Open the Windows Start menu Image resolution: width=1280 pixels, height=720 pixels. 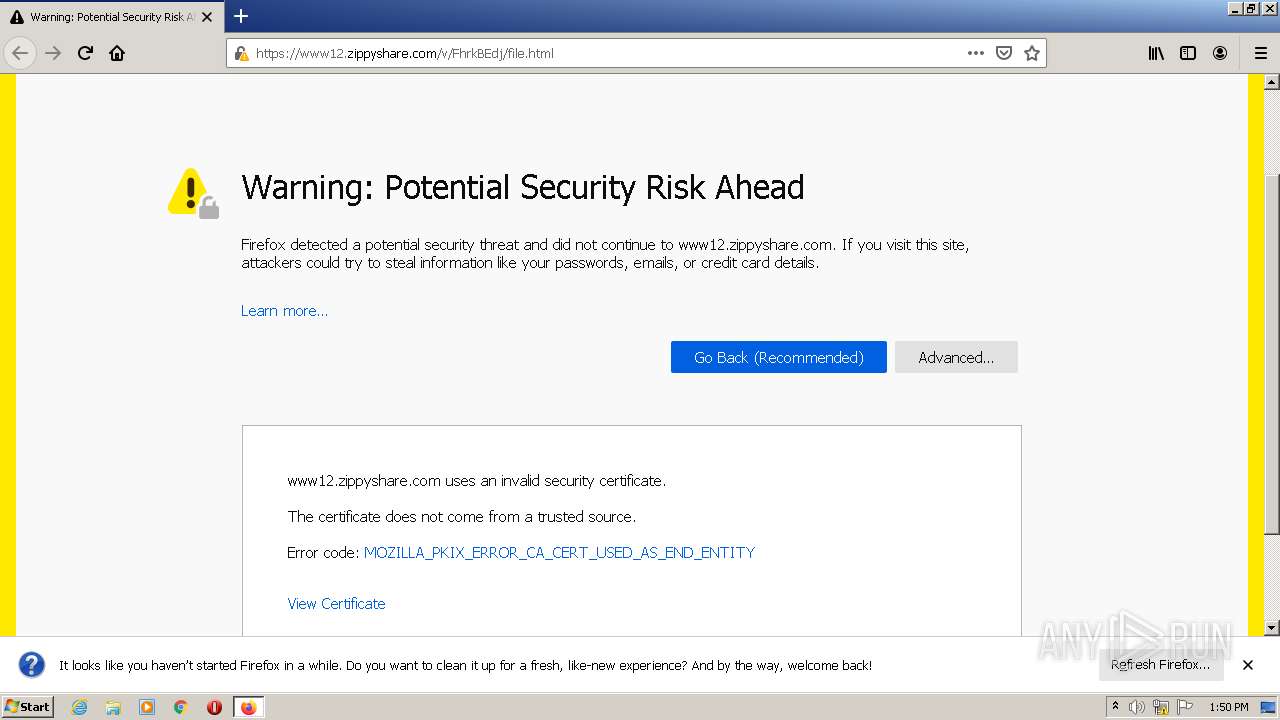coord(28,707)
